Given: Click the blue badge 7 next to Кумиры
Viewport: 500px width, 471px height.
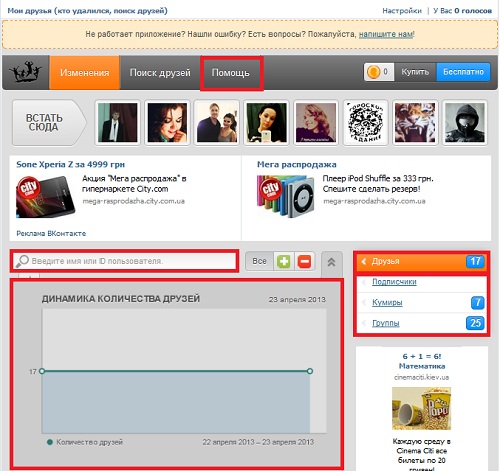Looking at the screenshot, I should [477, 302].
